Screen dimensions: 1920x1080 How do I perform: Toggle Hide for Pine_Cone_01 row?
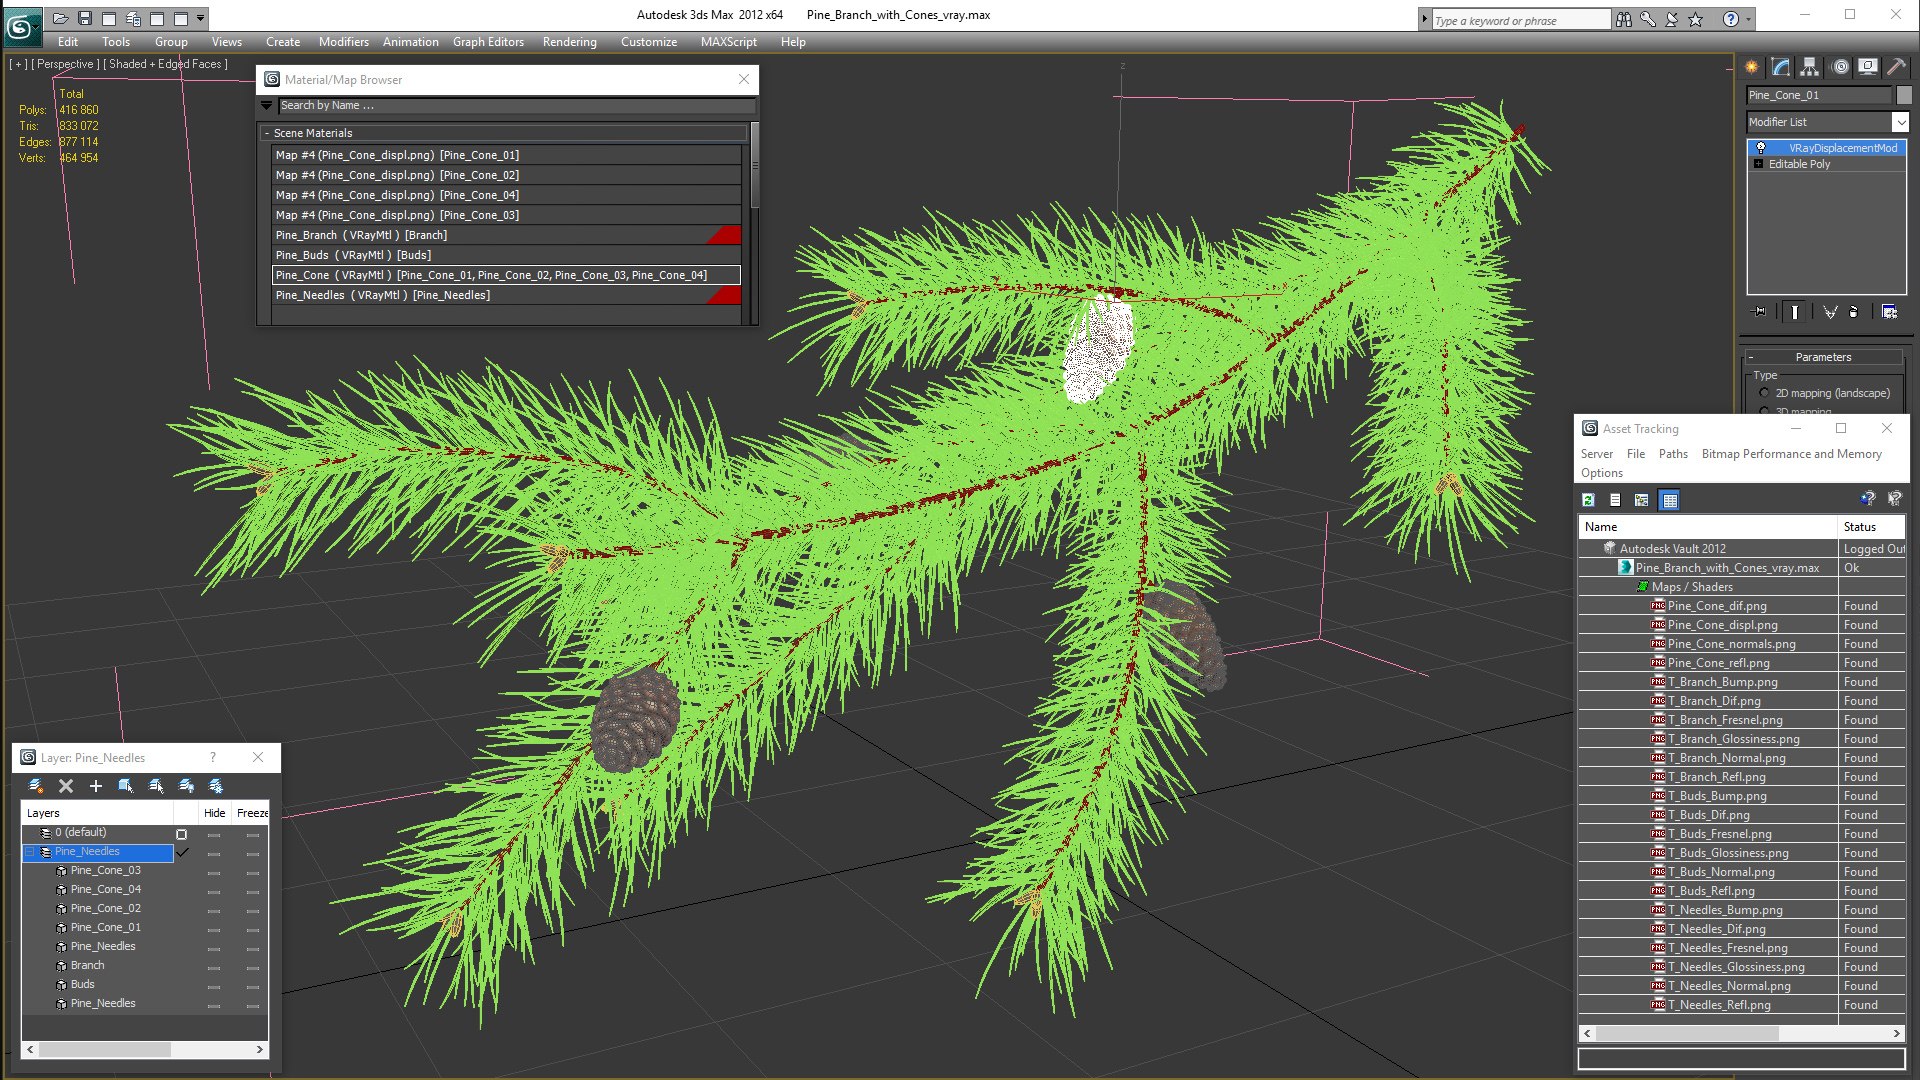[214, 929]
